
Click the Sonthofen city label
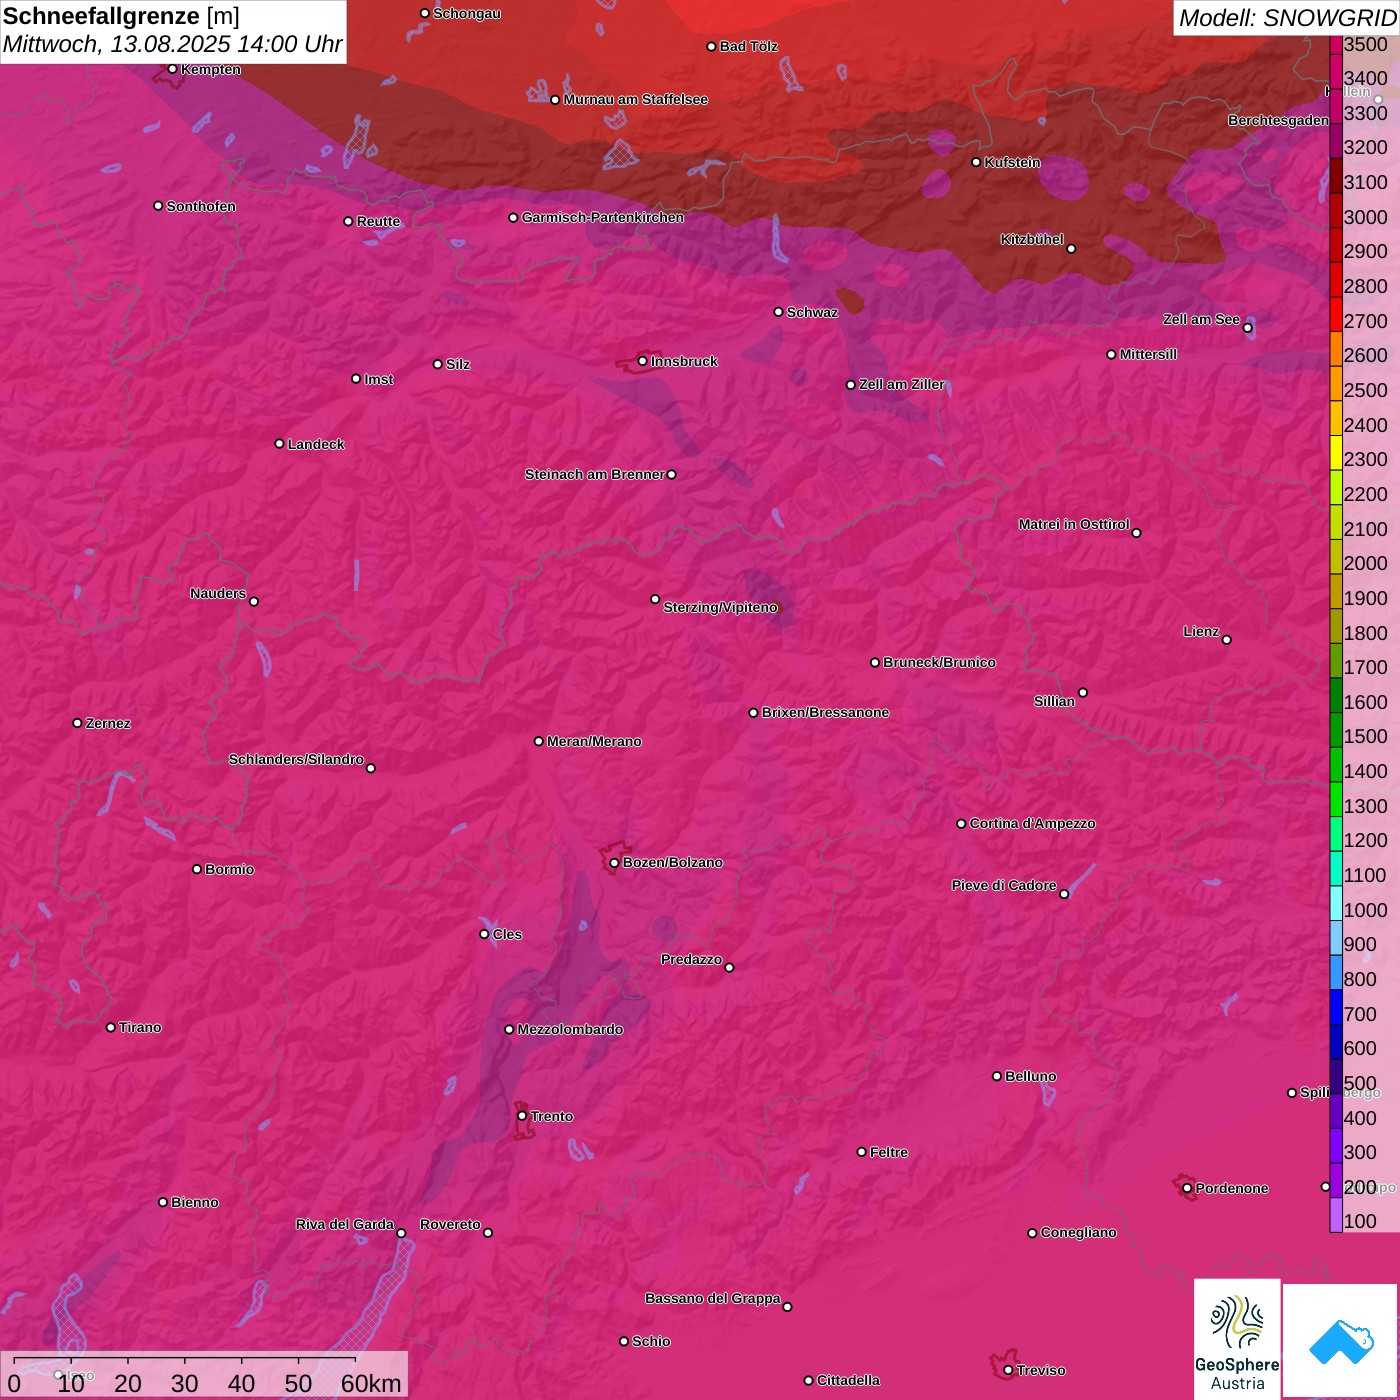click(201, 206)
